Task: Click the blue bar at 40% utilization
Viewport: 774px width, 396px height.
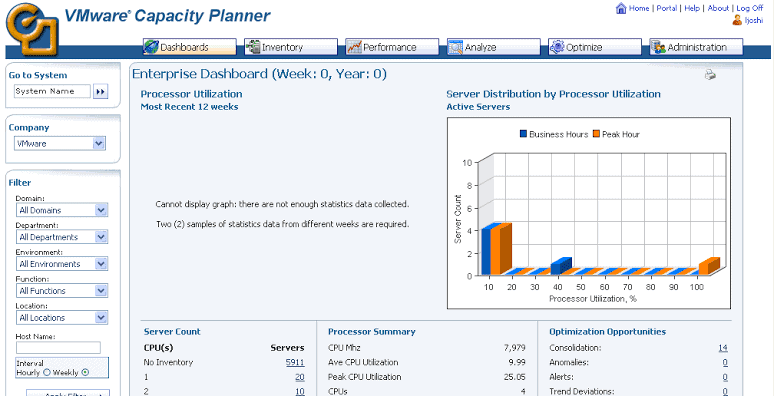Action: pos(560,266)
